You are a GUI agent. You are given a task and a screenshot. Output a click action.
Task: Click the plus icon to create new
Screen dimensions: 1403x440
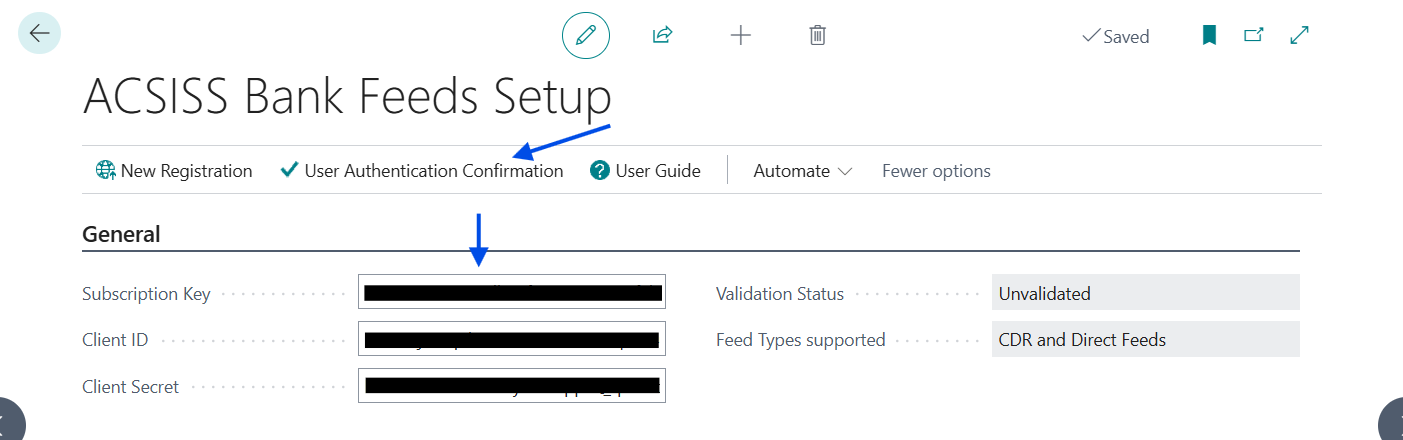(740, 35)
